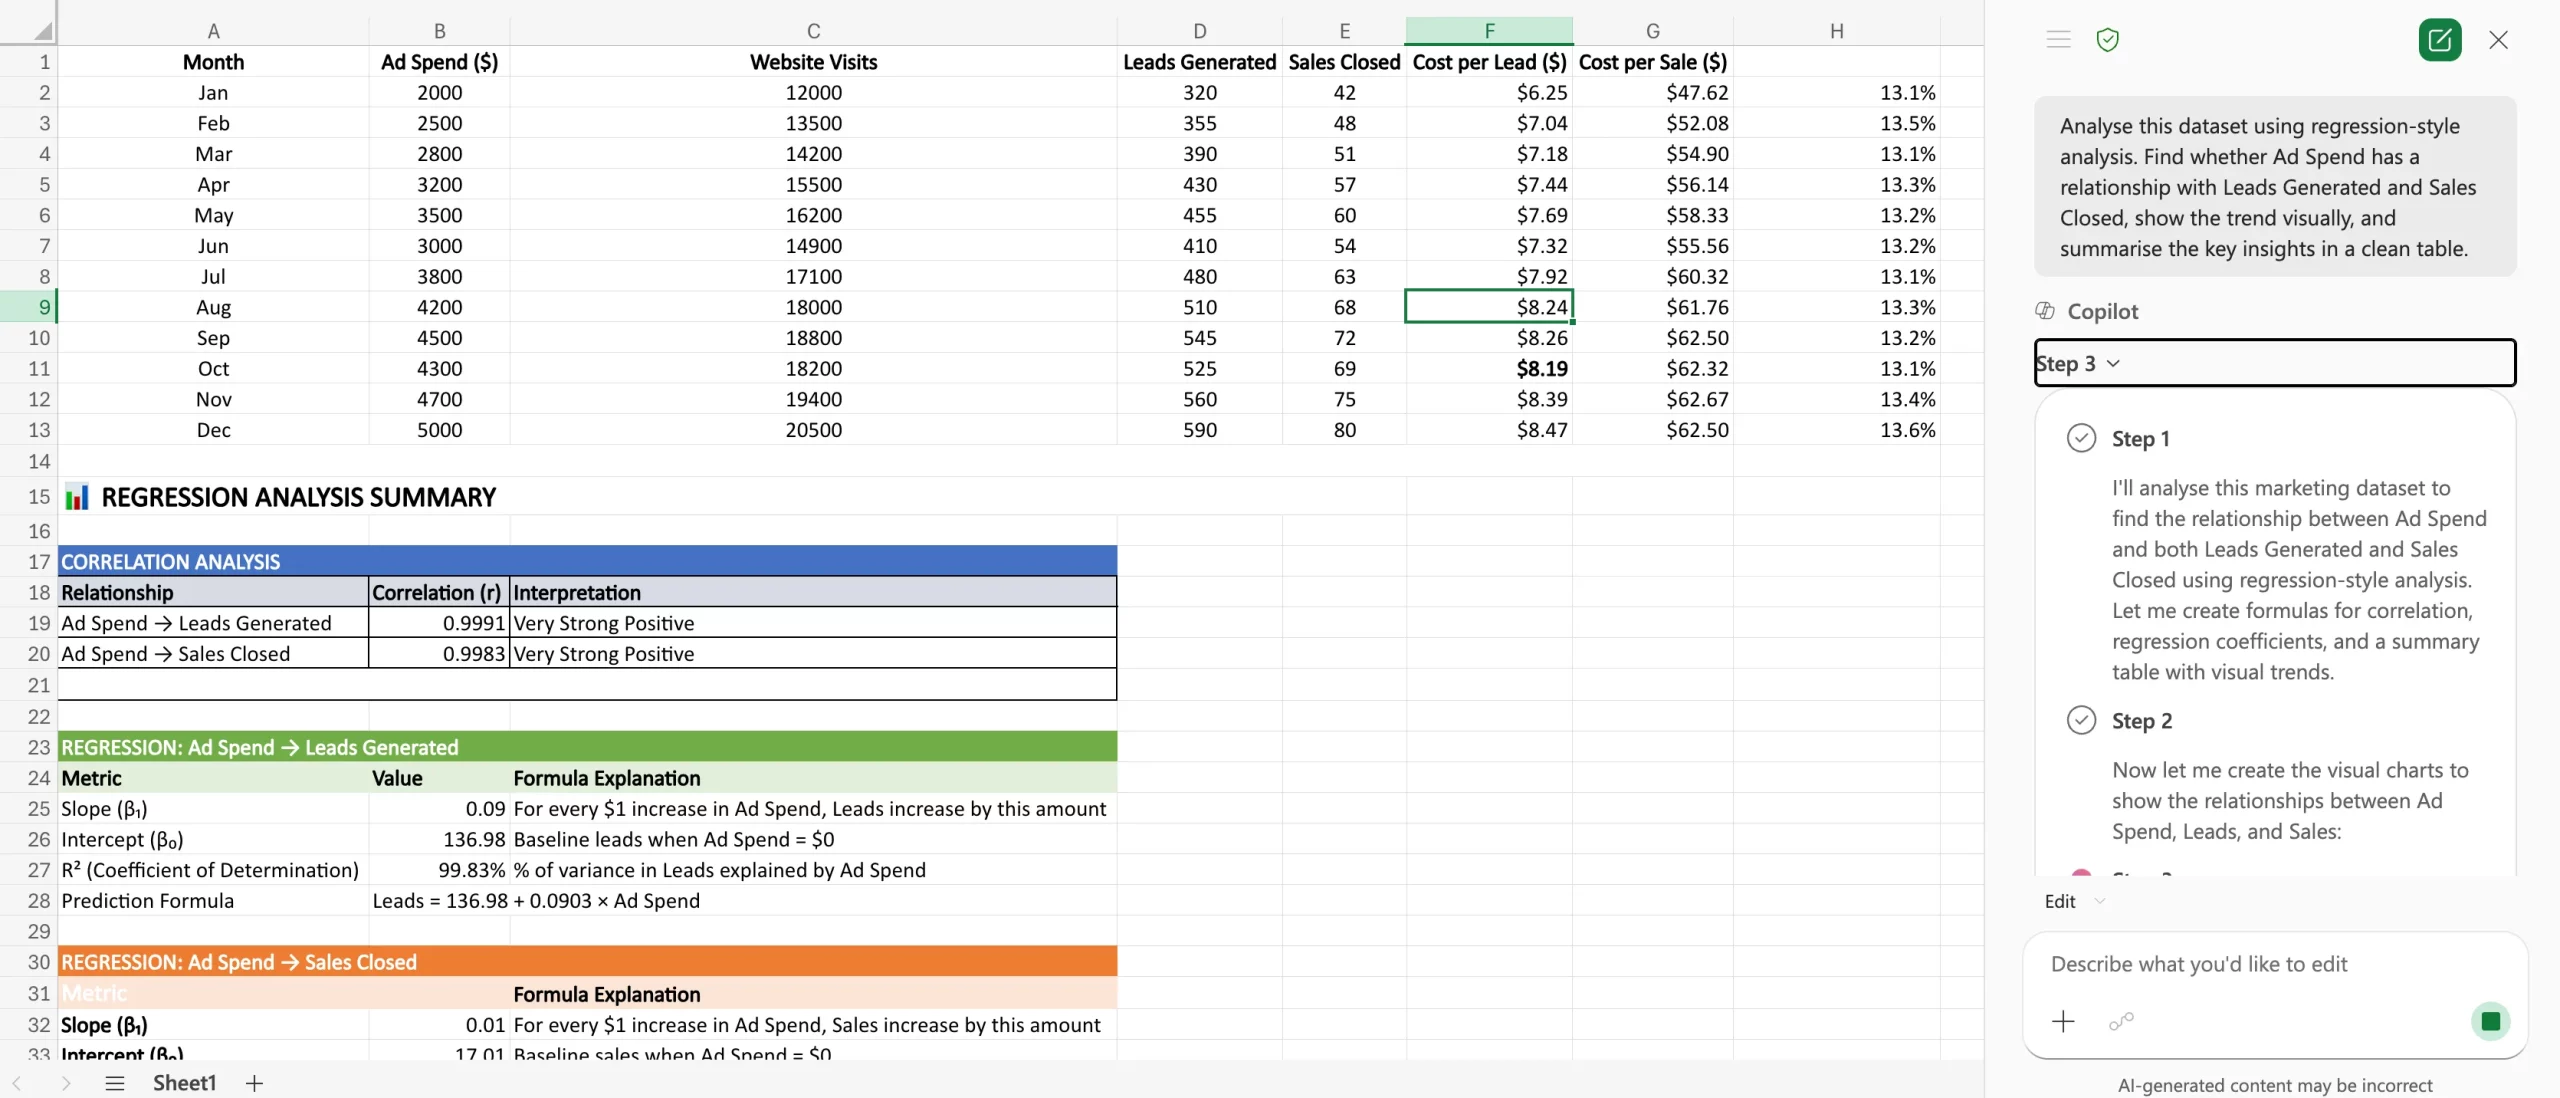
Task: Click the Copilot label in chat pane
Action: point(2102,311)
